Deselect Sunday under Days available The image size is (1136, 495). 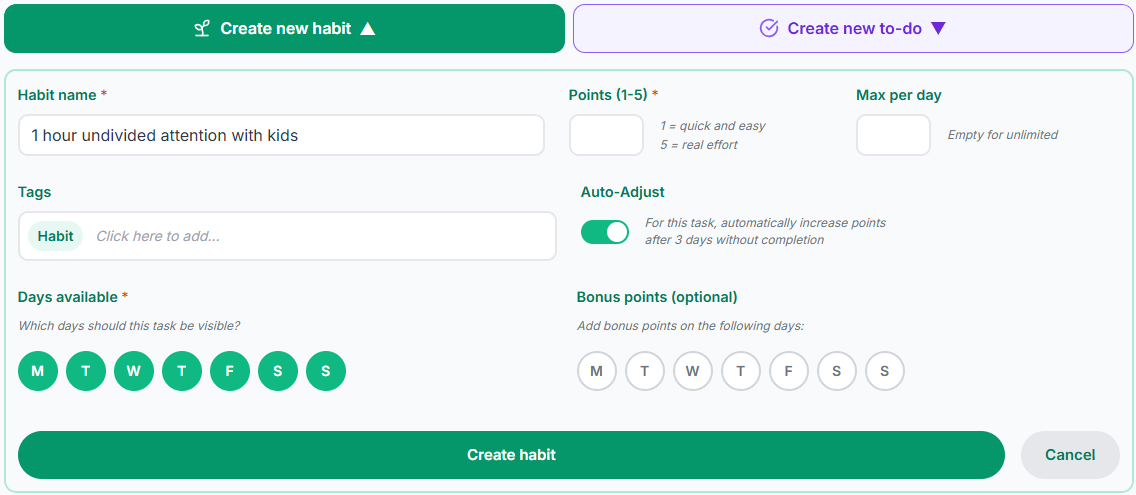pyautogui.click(x=326, y=371)
